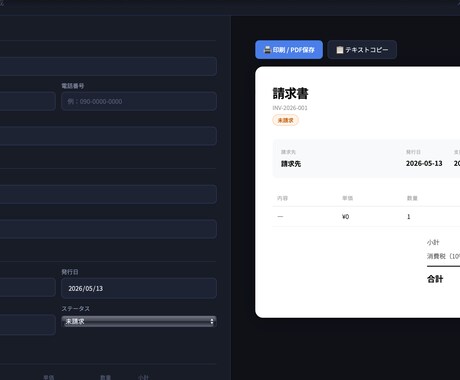The height and width of the screenshot is (380, 460).
Task: Click the 印刷 / PDF保存 button
Action: point(289,50)
